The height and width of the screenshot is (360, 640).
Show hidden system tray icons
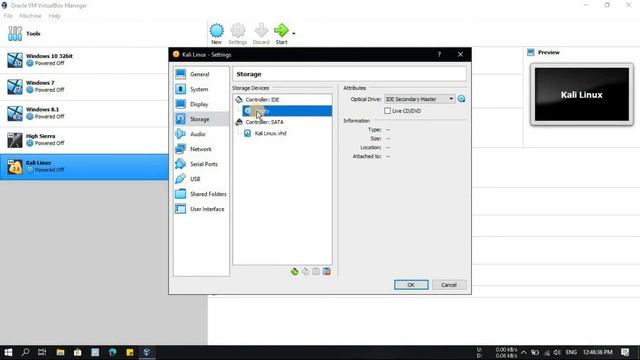pyautogui.click(x=524, y=352)
